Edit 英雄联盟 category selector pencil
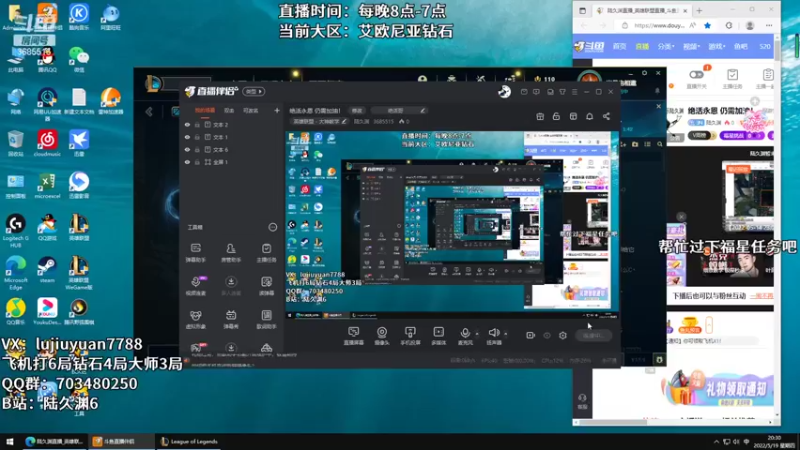The width and height of the screenshot is (800, 450). pos(344,121)
